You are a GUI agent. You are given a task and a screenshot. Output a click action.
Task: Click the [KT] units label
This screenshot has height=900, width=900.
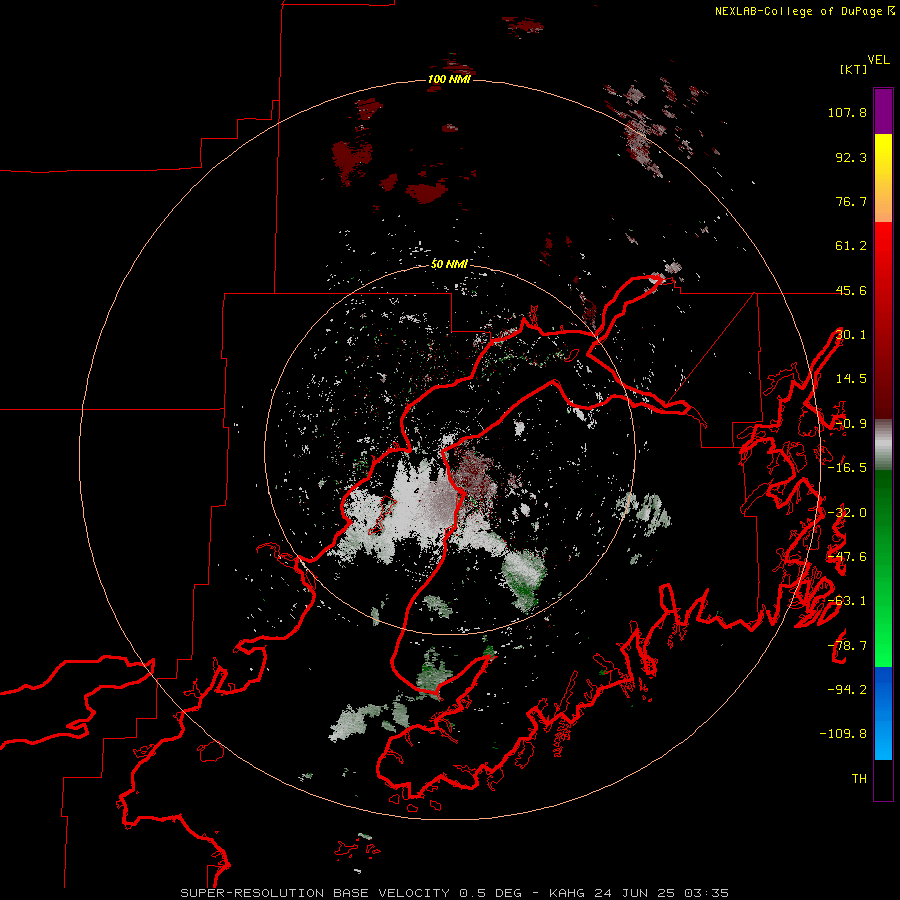(x=854, y=69)
